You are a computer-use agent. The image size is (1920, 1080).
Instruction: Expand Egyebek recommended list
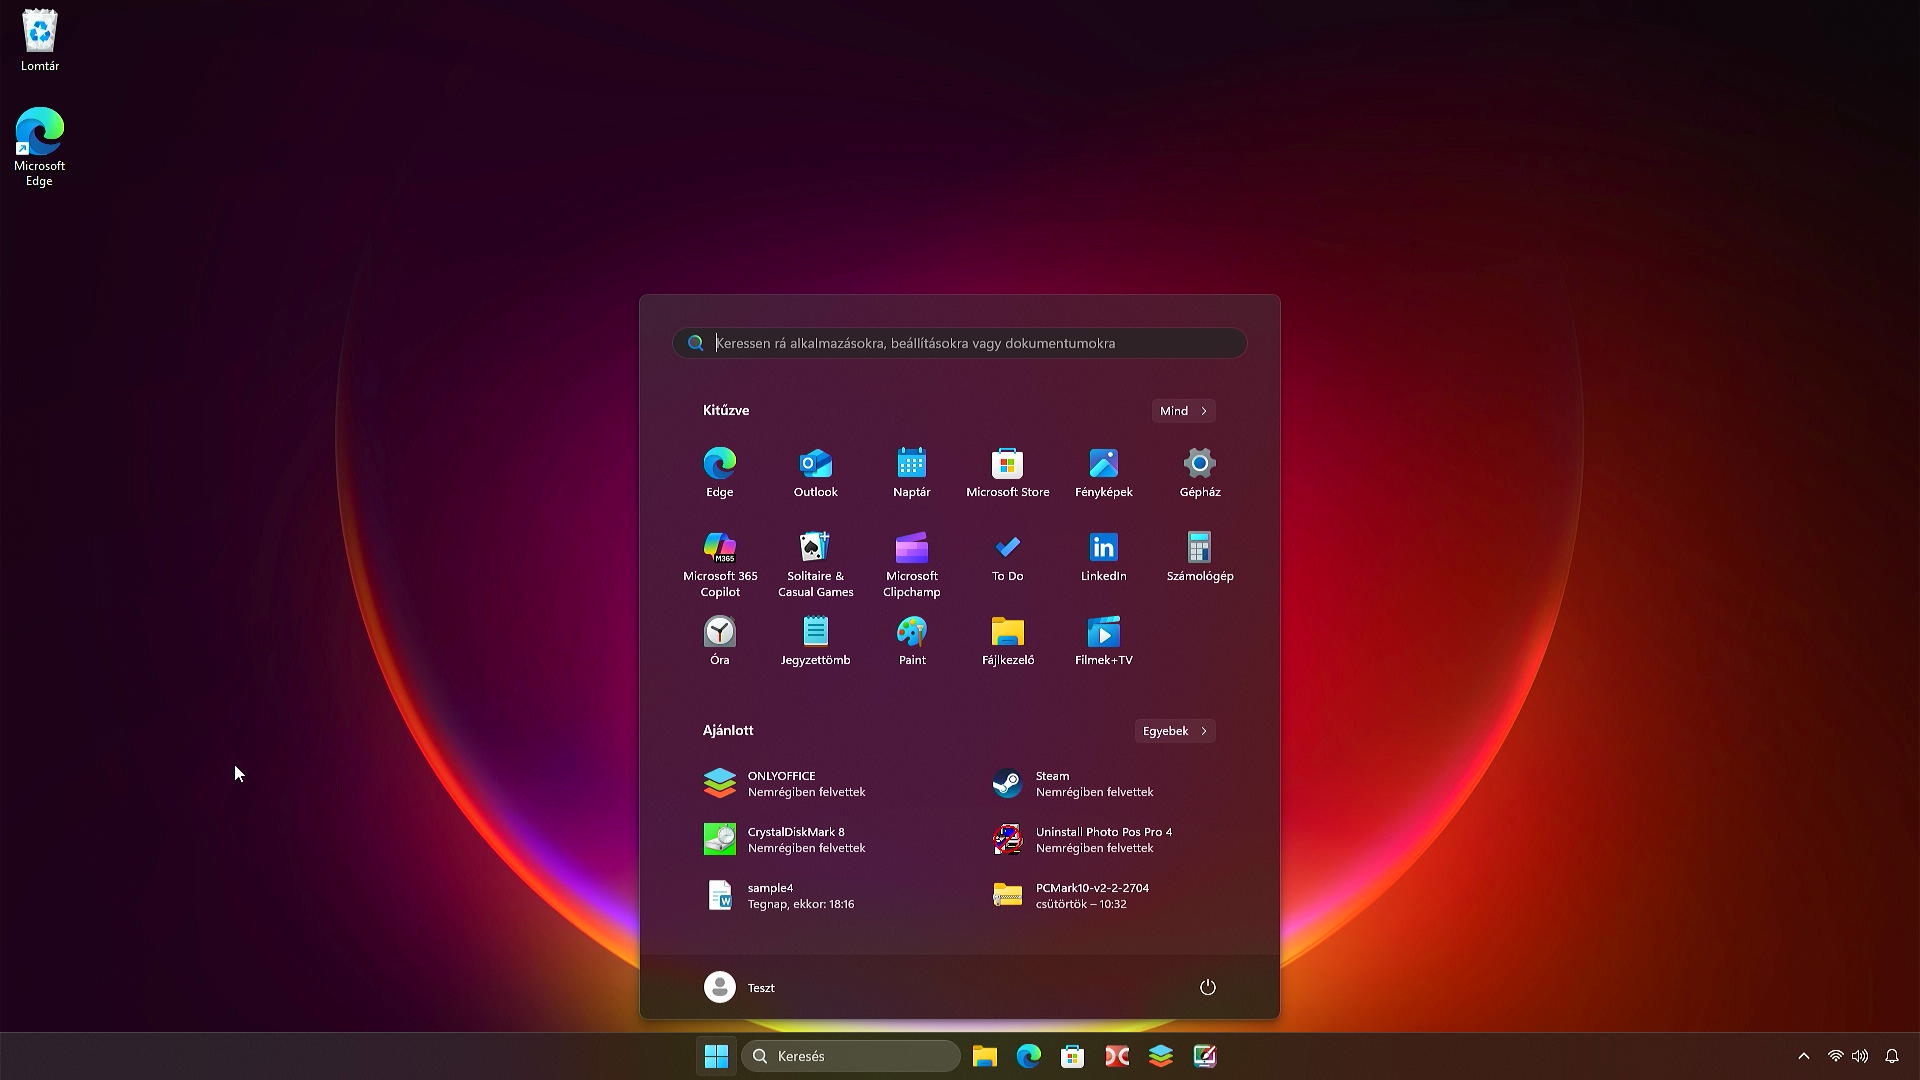click(x=1174, y=731)
